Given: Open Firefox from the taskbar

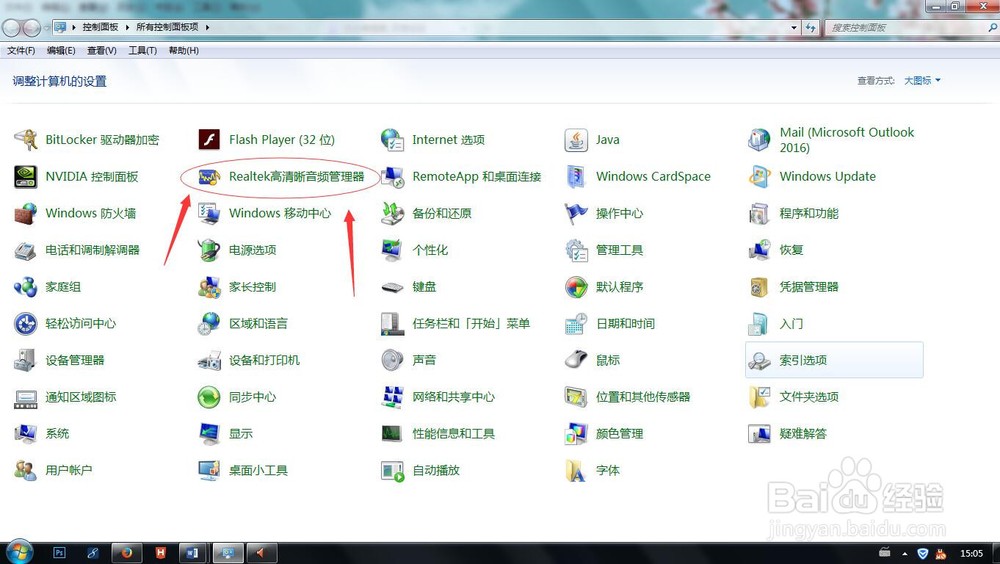Looking at the screenshot, I should point(126,553).
